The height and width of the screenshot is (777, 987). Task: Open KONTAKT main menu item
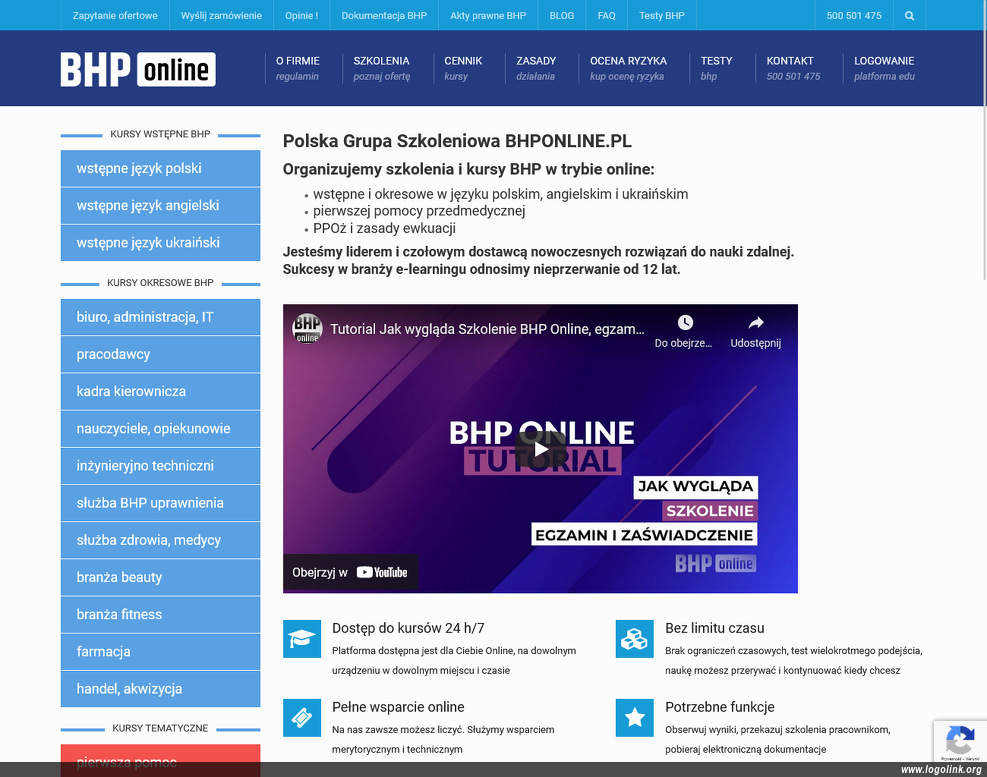(x=793, y=68)
